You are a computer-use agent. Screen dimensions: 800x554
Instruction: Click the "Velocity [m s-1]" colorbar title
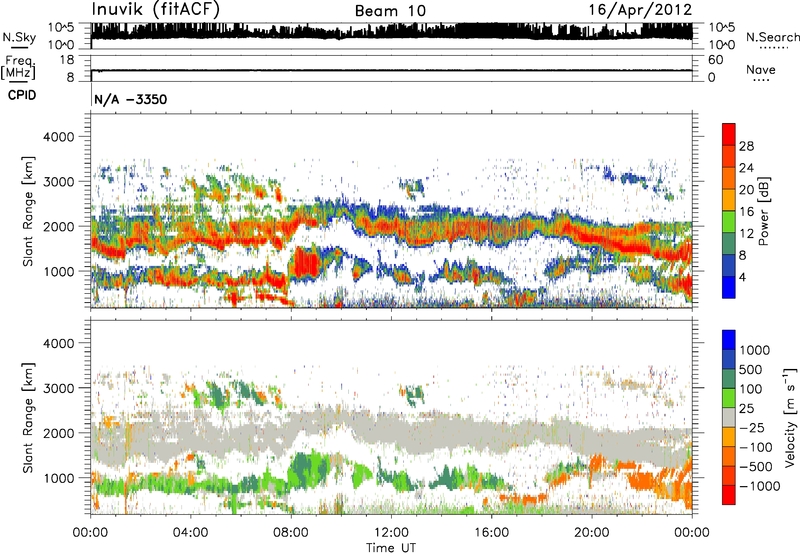(790, 418)
